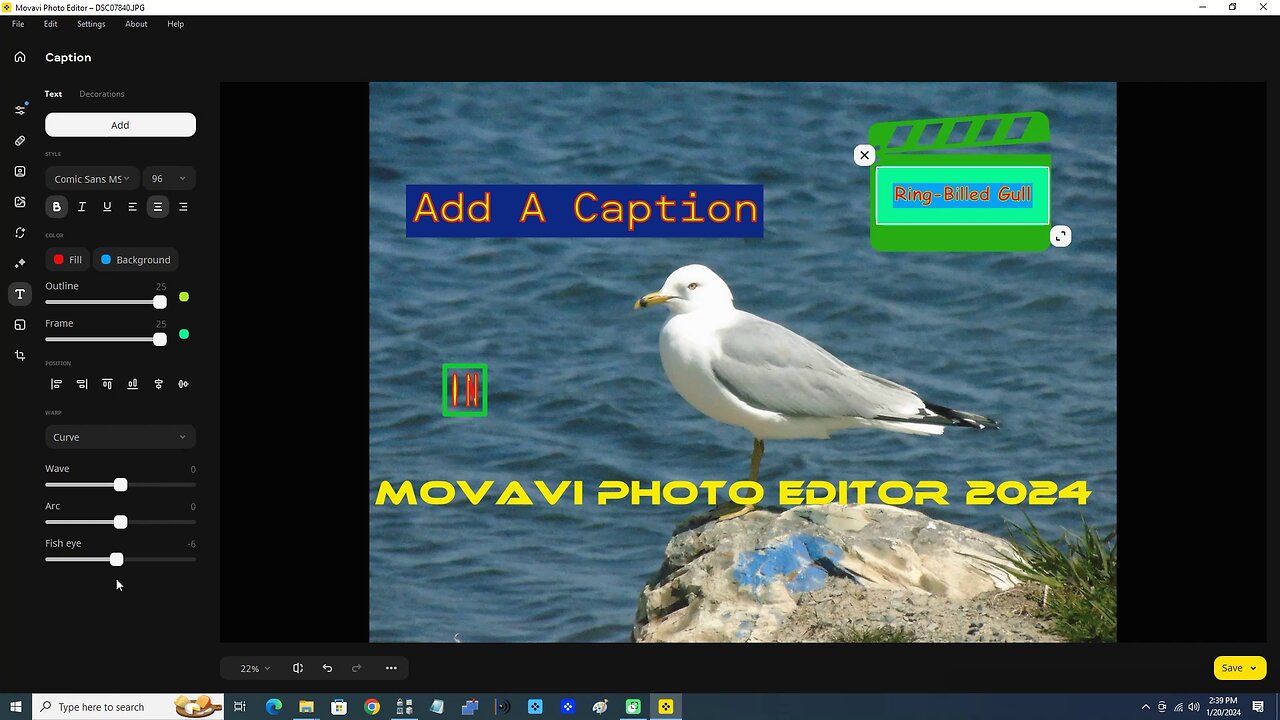This screenshot has width=1280, height=720.
Task: Click the Add caption button
Action: [x=120, y=125]
